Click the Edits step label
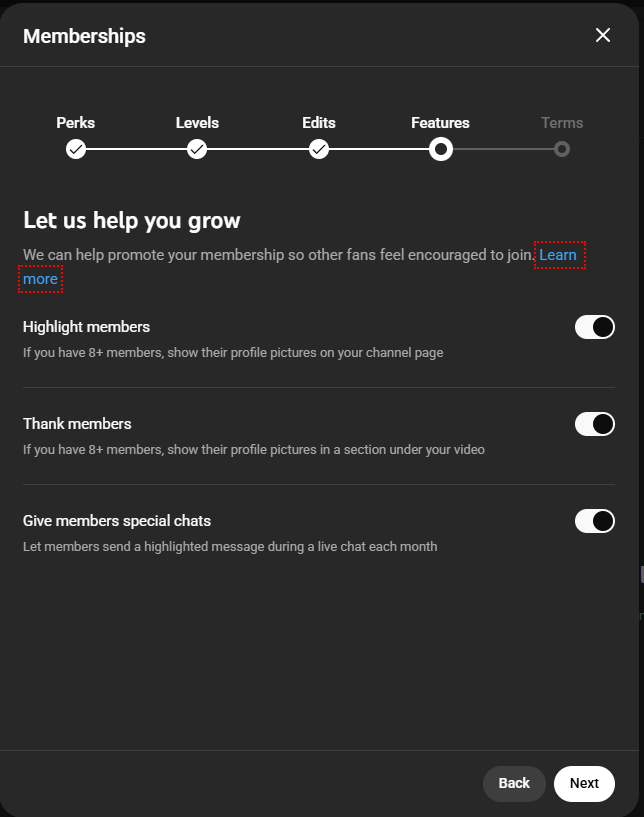The height and width of the screenshot is (817, 644). (x=318, y=122)
